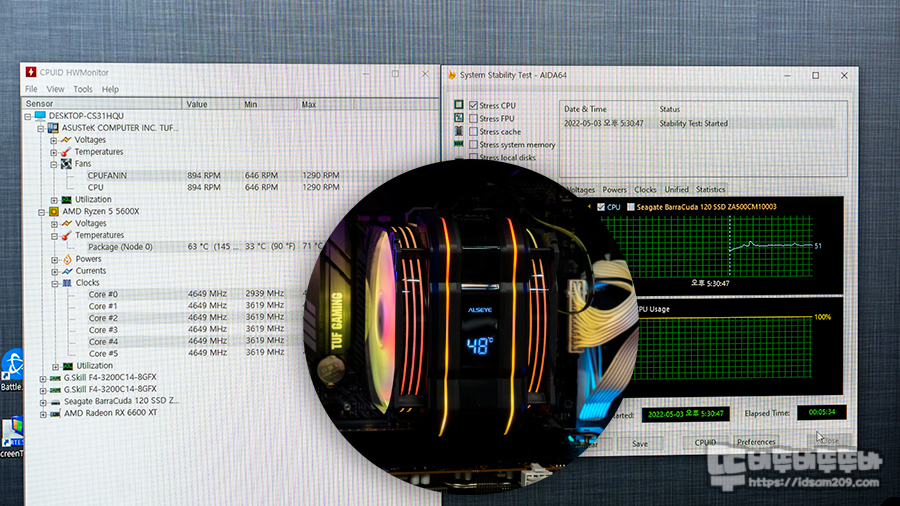This screenshot has height=506, width=900.
Task: Open the Tools menu in HWMonitor
Action: point(83,89)
